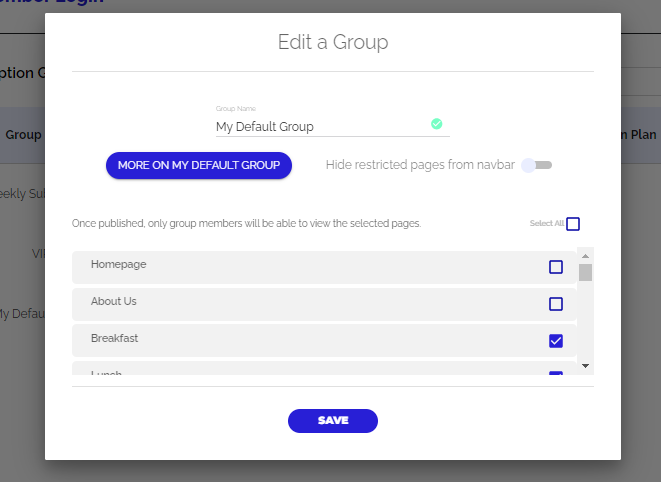Click the page list scrollbar up arrow

586,254
